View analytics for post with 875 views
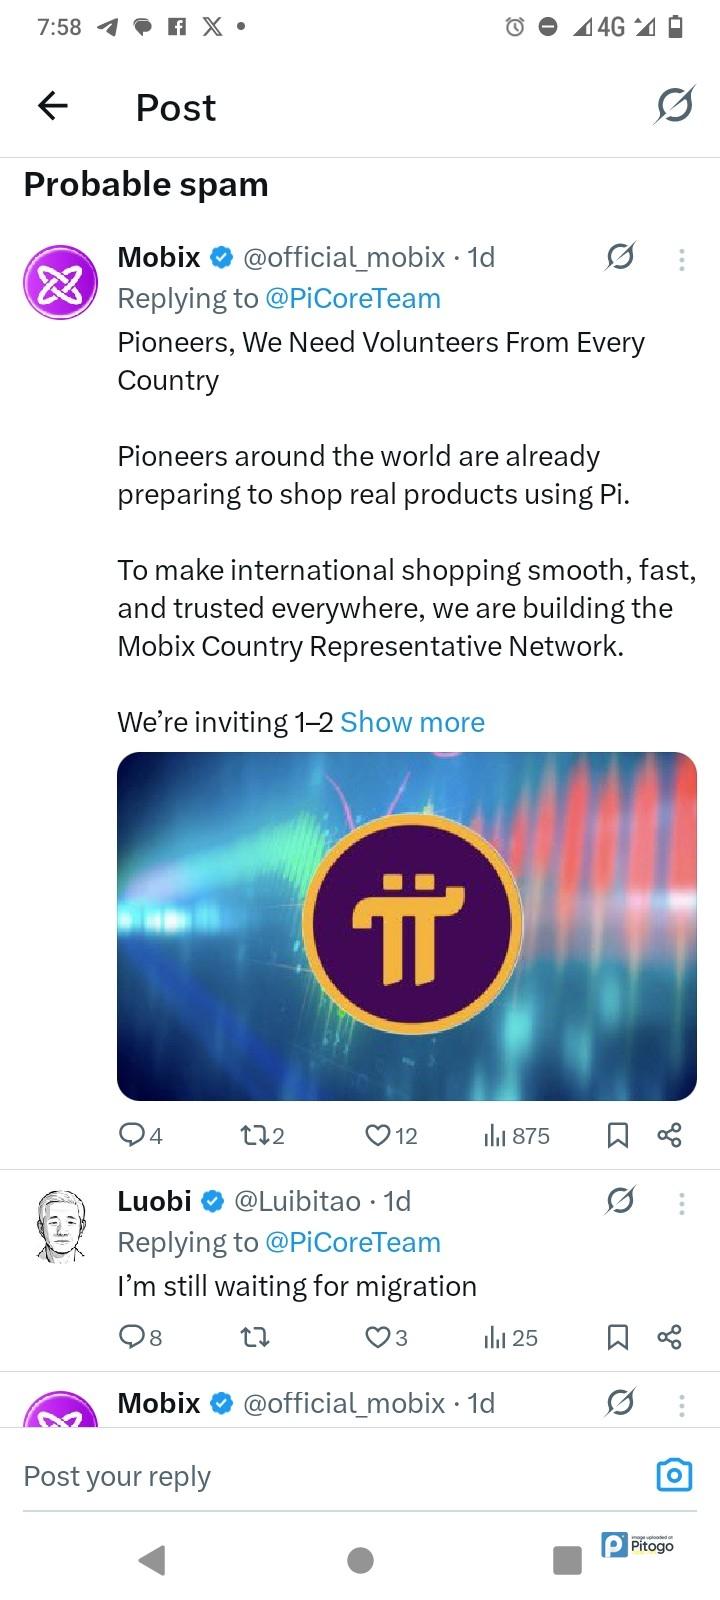Image resolution: width=720 pixels, height=1600 pixels. coord(516,1135)
